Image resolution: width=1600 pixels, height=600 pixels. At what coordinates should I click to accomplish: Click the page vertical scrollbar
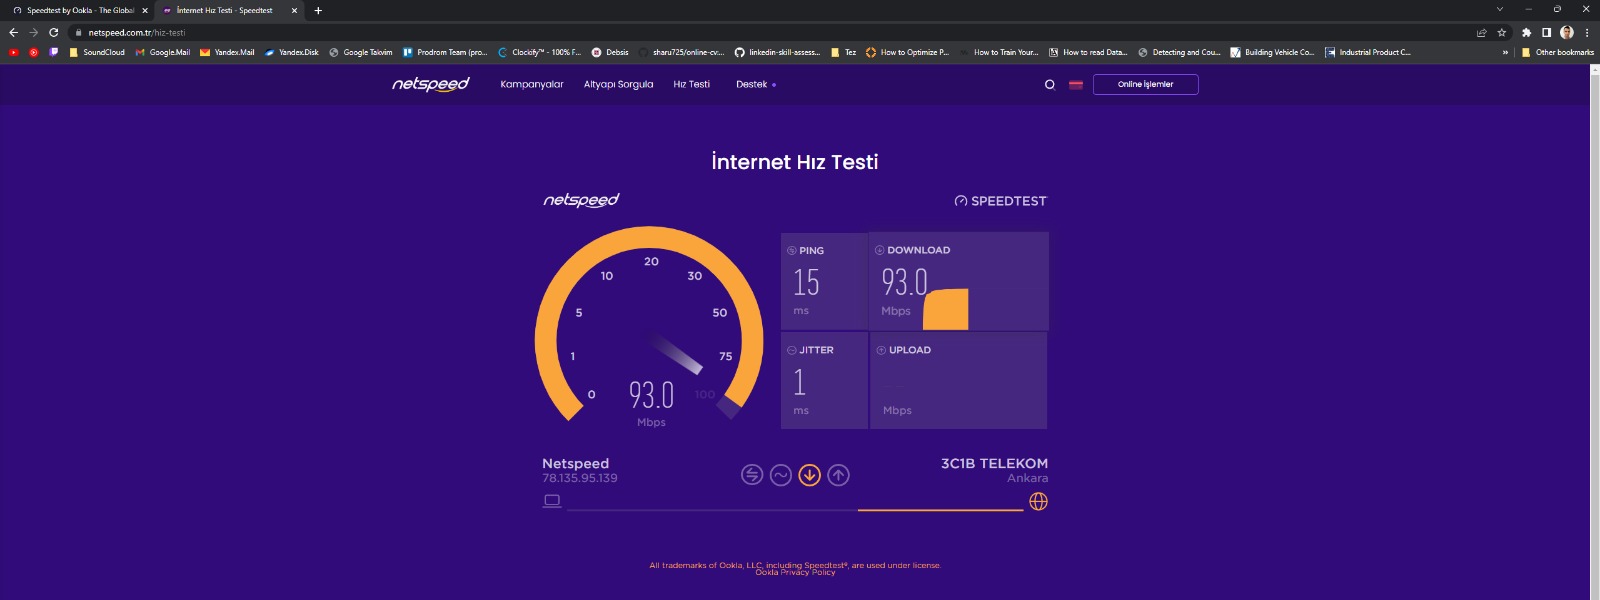click(1595, 332)
